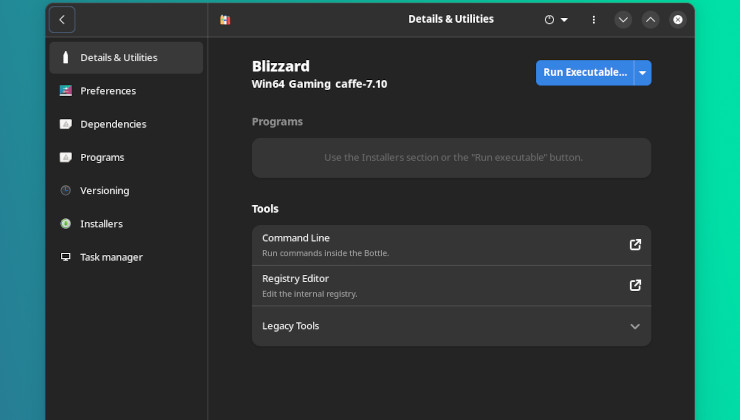Launch Command Line via external icon
Image resolution: width=740 pixels, height=420 pixels.
coord(635,245)
